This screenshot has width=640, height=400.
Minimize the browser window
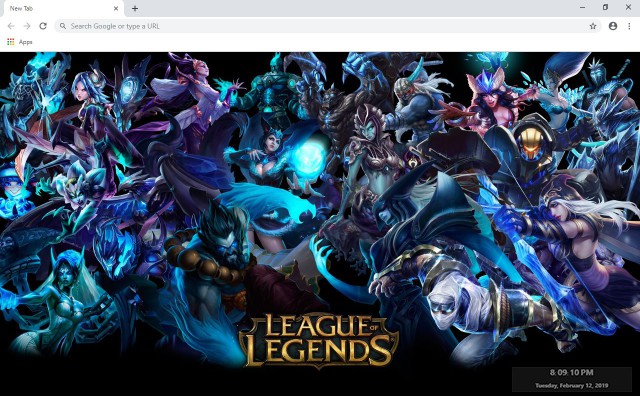coord(582,7)
